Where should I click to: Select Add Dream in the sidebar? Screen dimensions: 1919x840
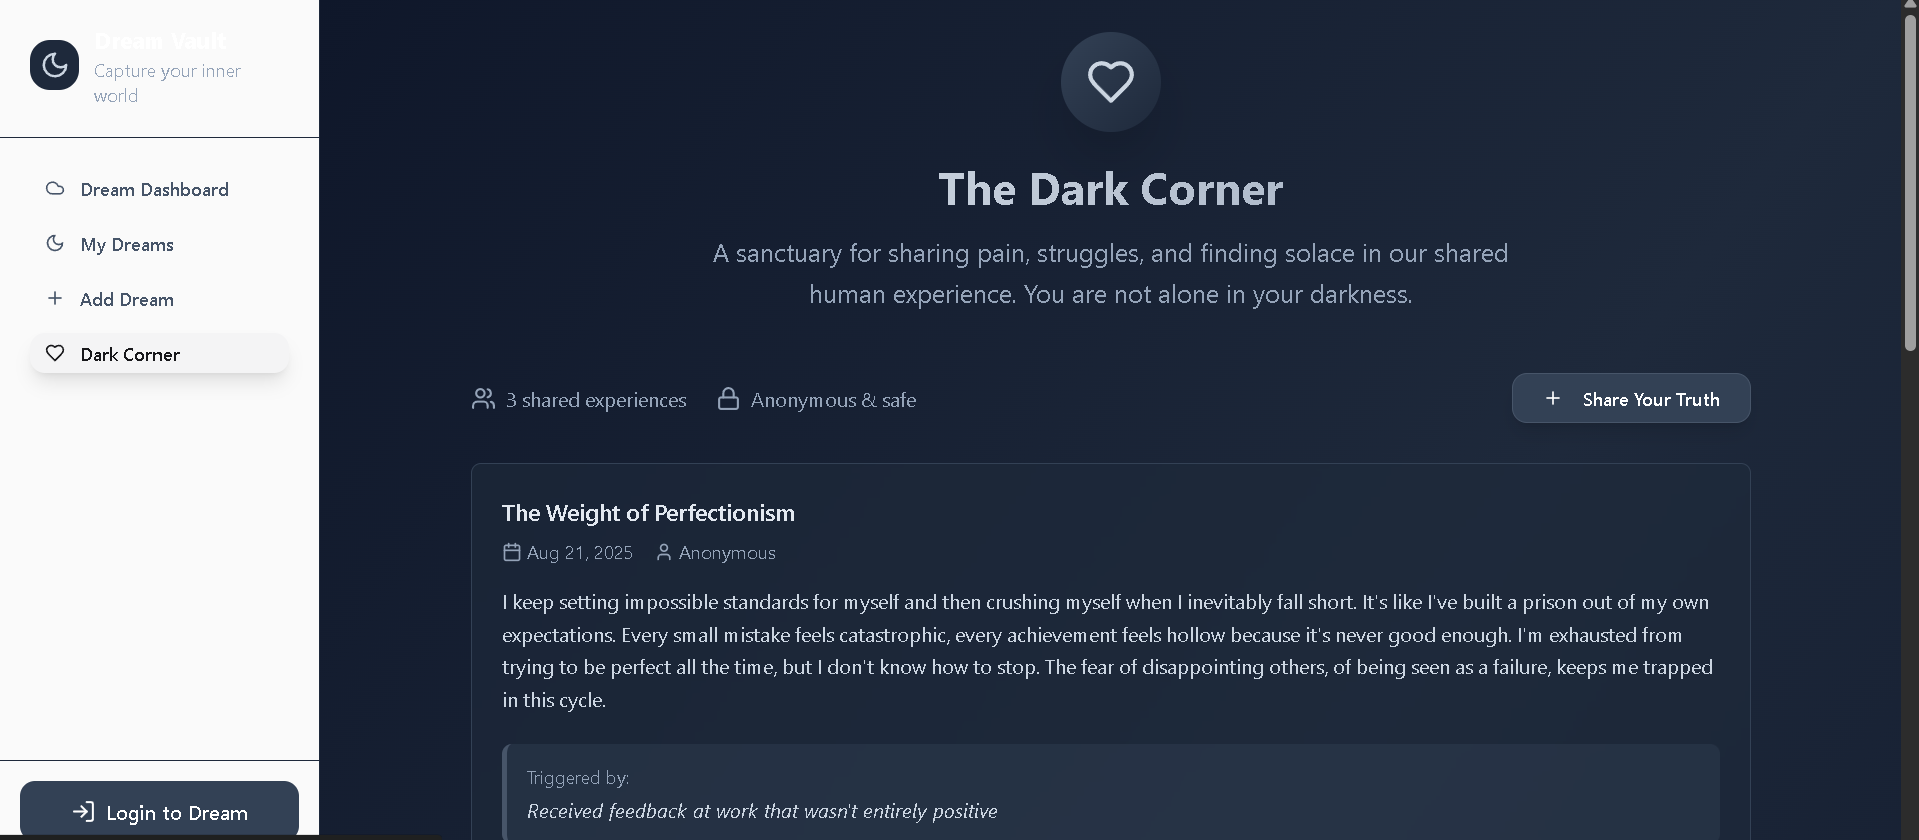click(x=127, y=300)
